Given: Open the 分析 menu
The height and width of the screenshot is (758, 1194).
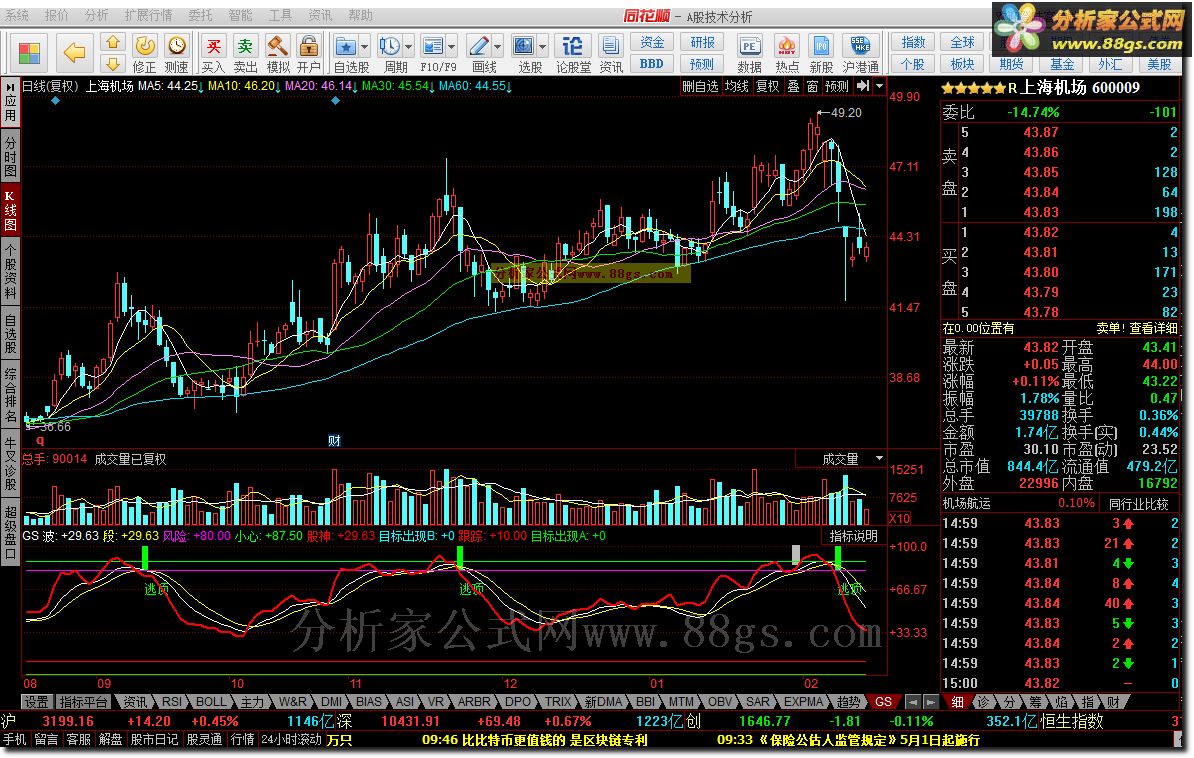Looking at the screenshot, I should tap(97, 15).
